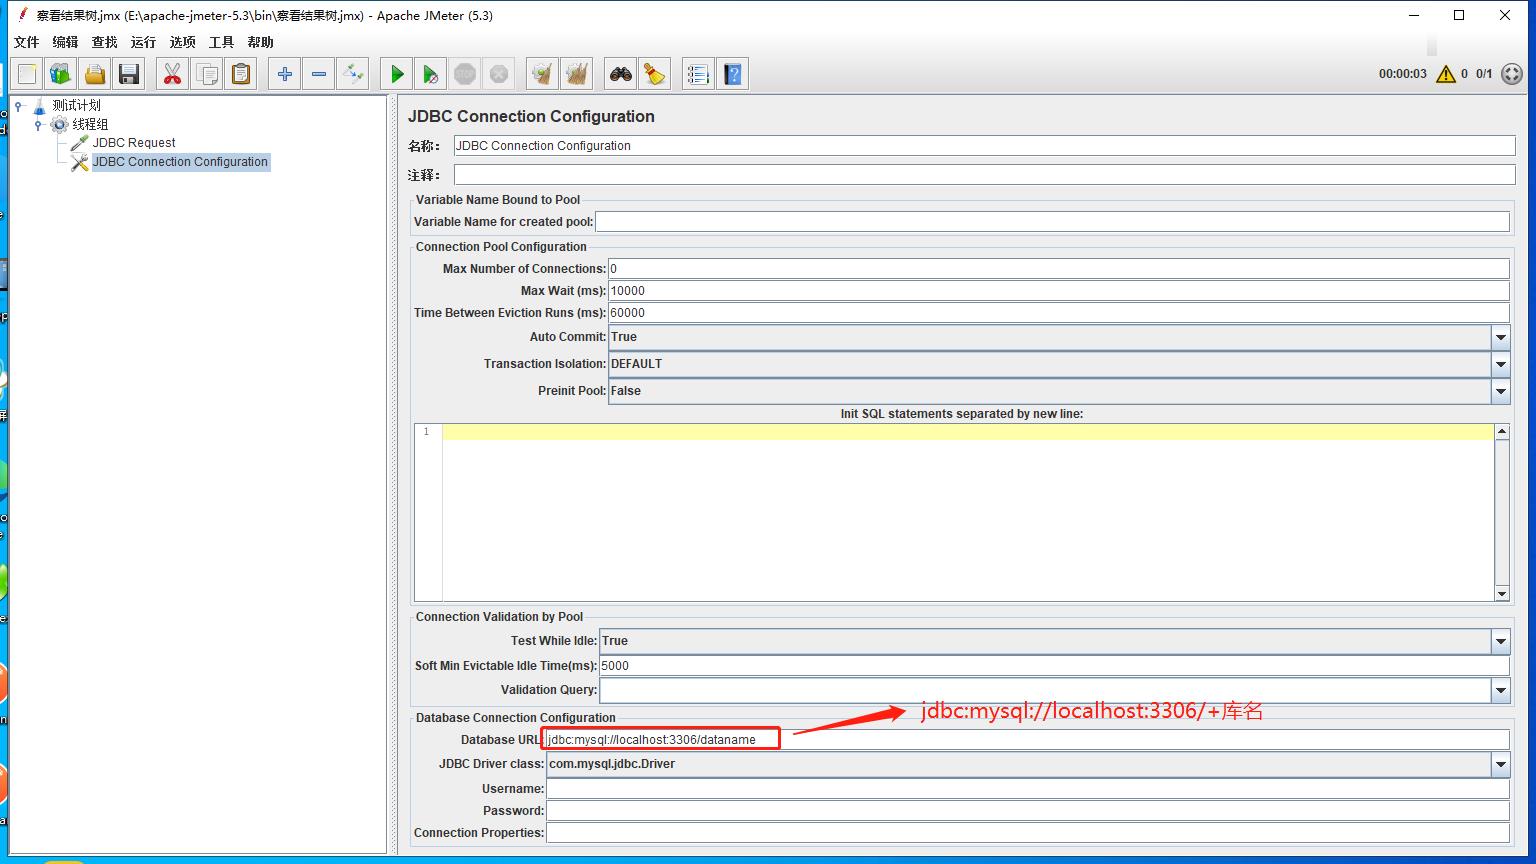The height and width of the screenshot is (864, 1536).
Task: Open the 帮助 menu
Action: click(260, 42)
